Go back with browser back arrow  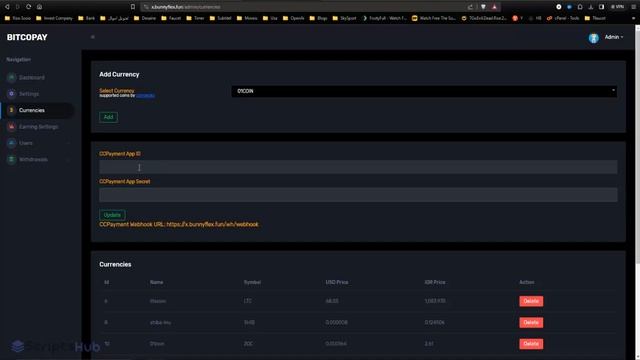coord(7,7)
